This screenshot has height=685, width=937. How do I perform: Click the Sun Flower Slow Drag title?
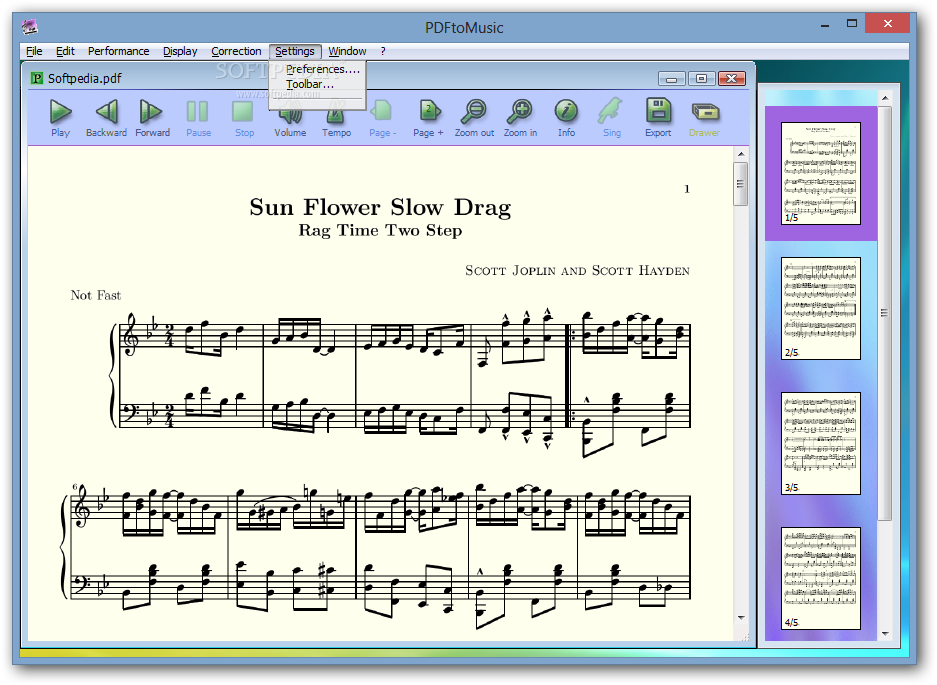[x=380, y=207]
